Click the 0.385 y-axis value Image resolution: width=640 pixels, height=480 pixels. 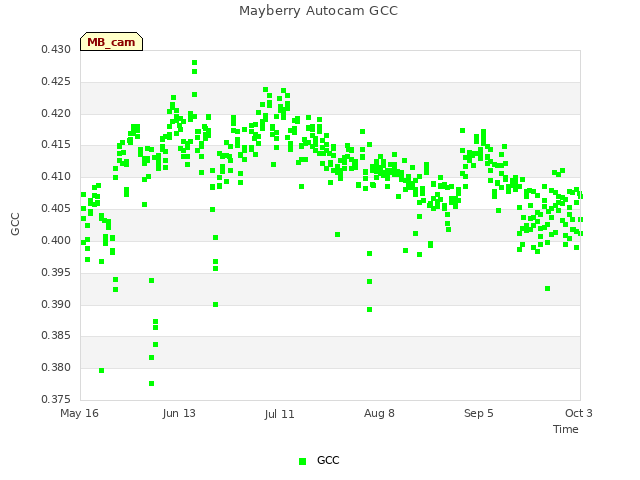click(56, 336)
